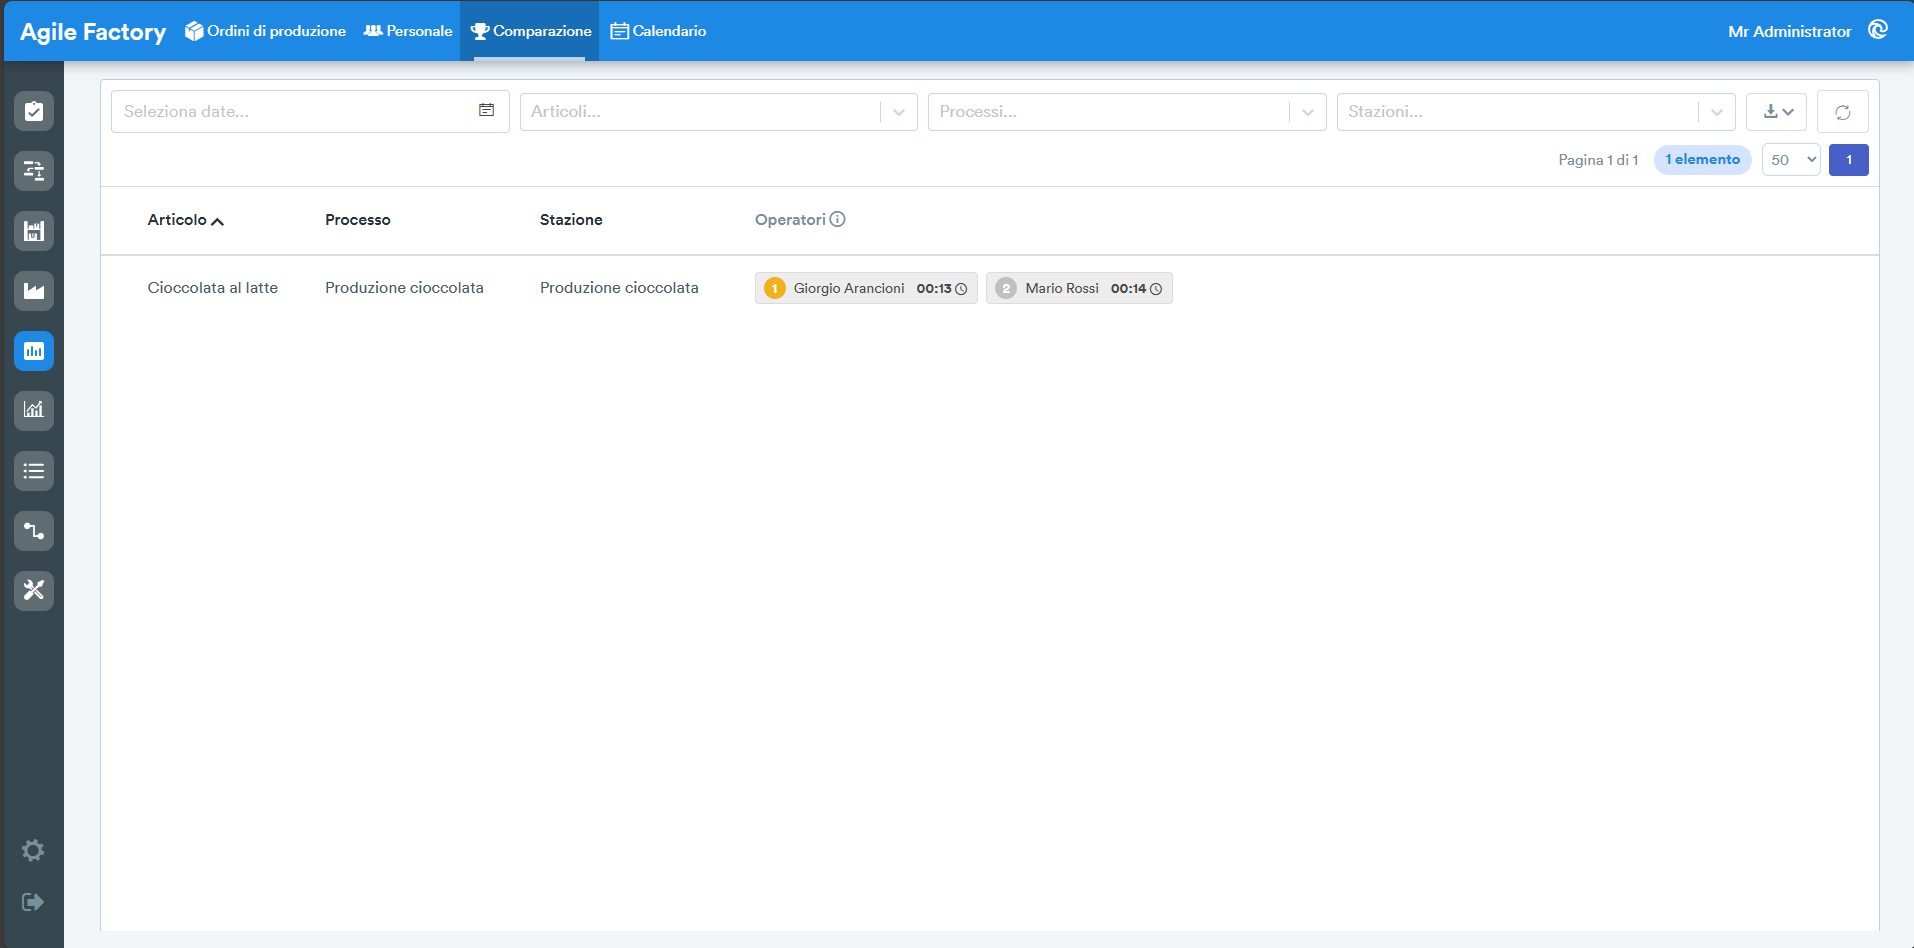Open the download export dropdown
The height and width of the screenshot is (948, 1914).
point(1776,112)
